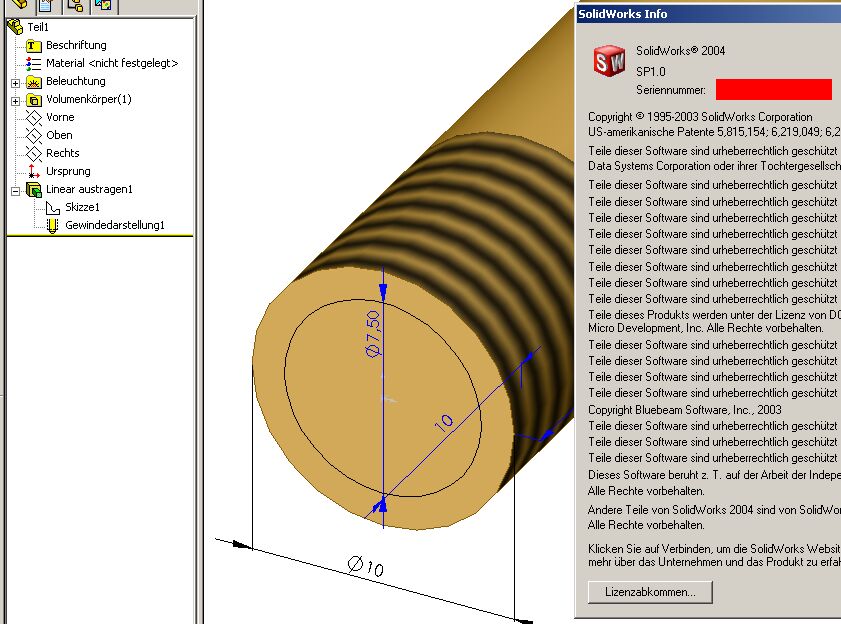
Task: Select Linear austragen1 feature label
Action: click(x=89, y=189)
